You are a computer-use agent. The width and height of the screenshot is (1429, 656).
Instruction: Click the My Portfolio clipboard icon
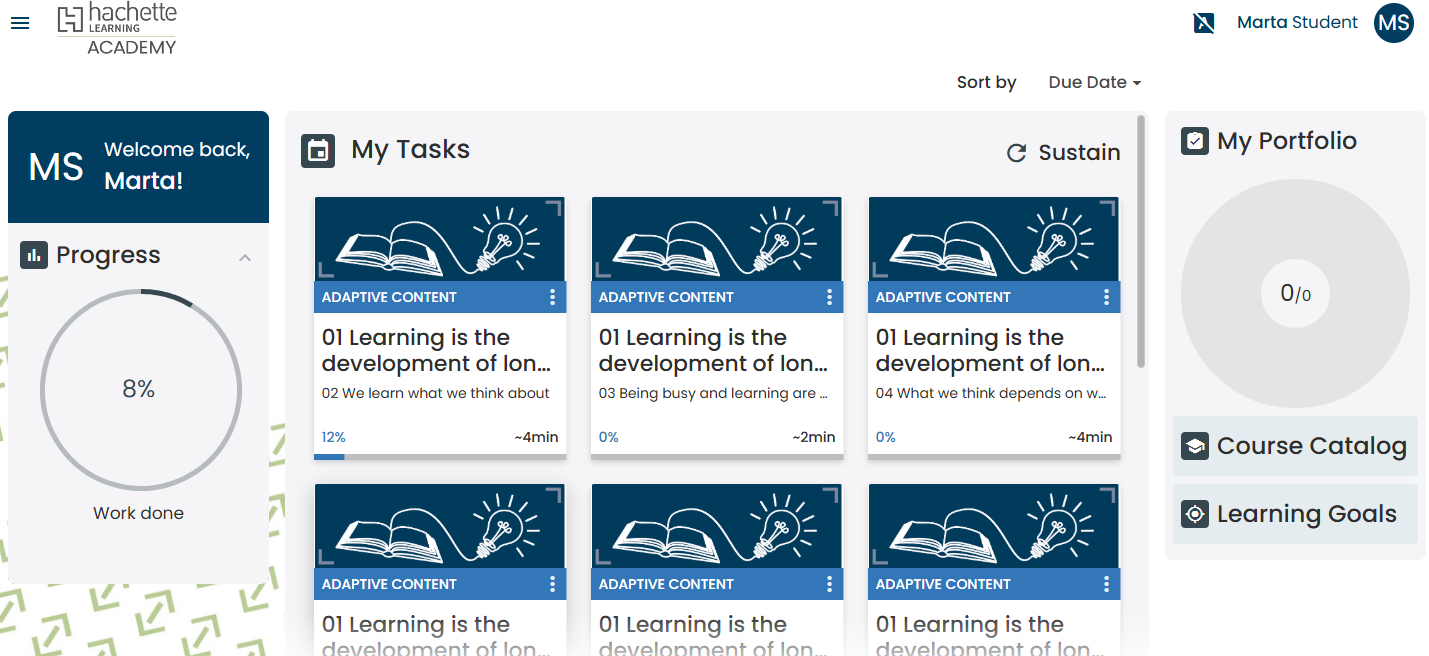1194,141
